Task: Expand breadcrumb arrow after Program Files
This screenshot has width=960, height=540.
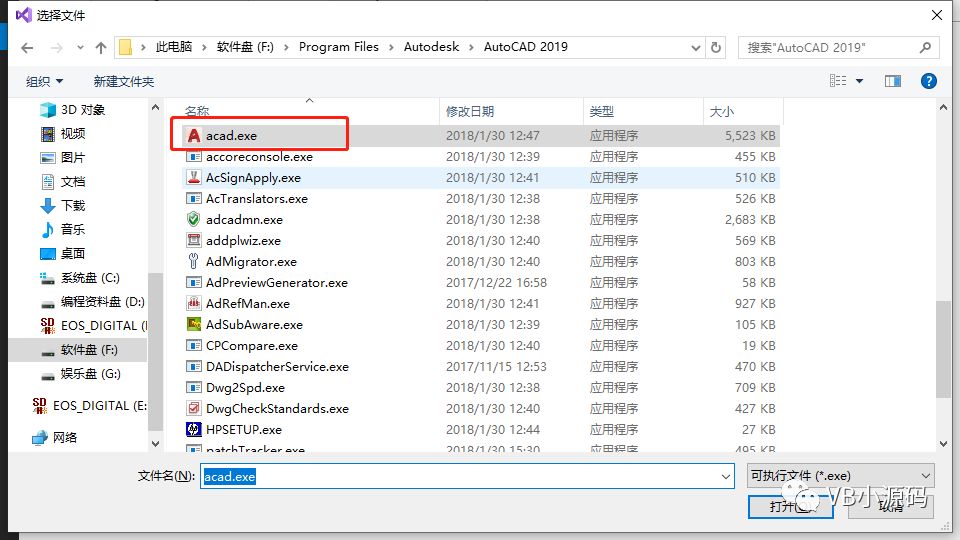Action: tap(391, 47)
